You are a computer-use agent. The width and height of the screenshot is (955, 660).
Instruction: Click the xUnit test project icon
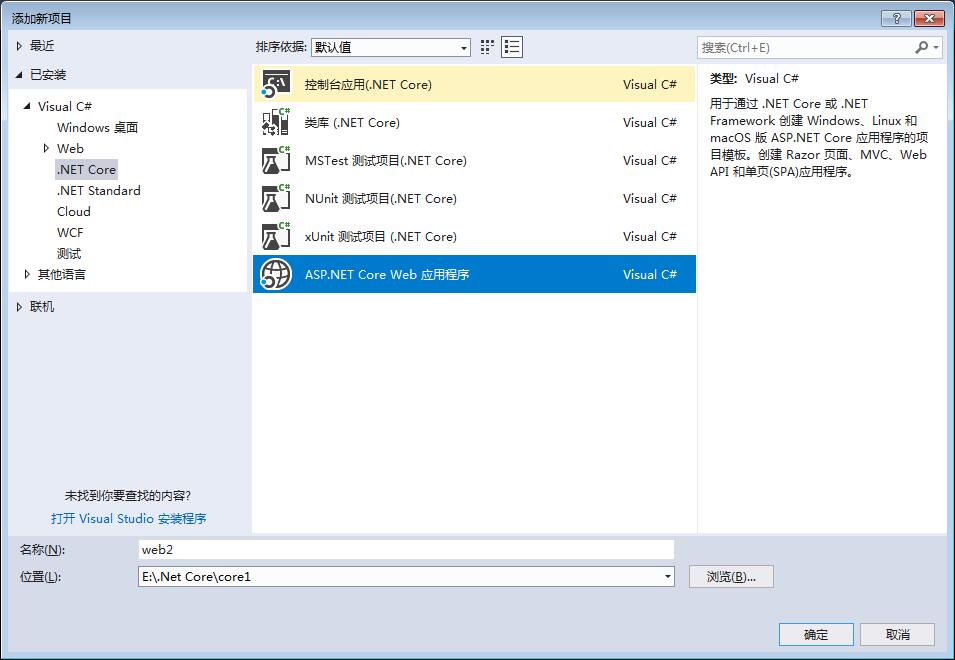pyautogui.click(x=276, y=236)
